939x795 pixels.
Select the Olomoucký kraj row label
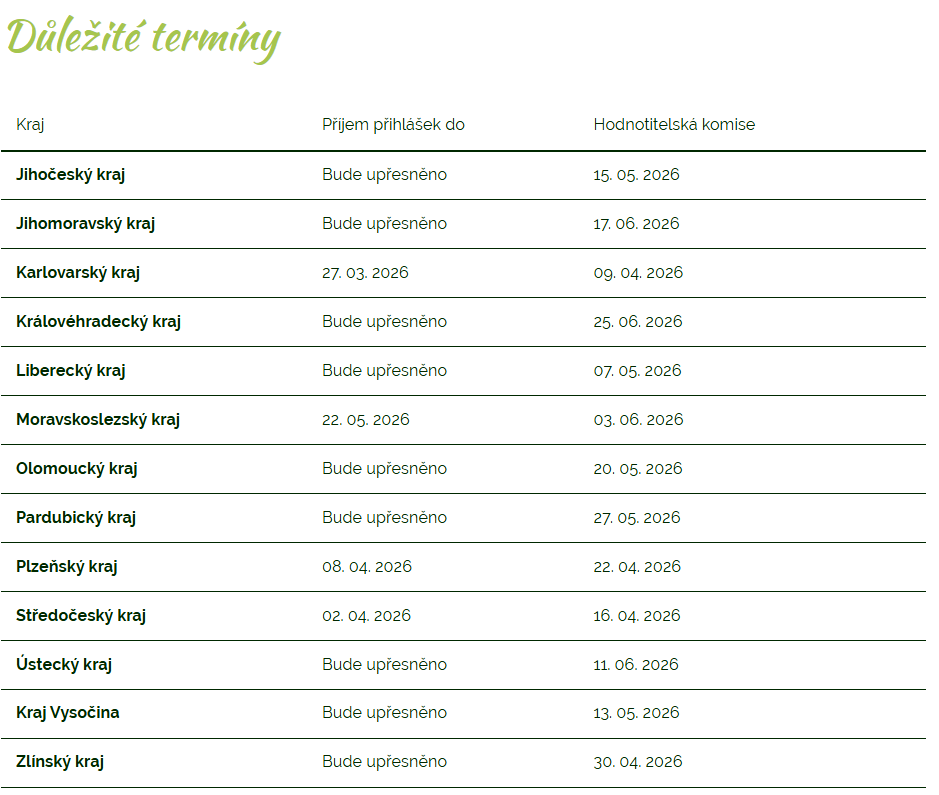click(77, 469)
